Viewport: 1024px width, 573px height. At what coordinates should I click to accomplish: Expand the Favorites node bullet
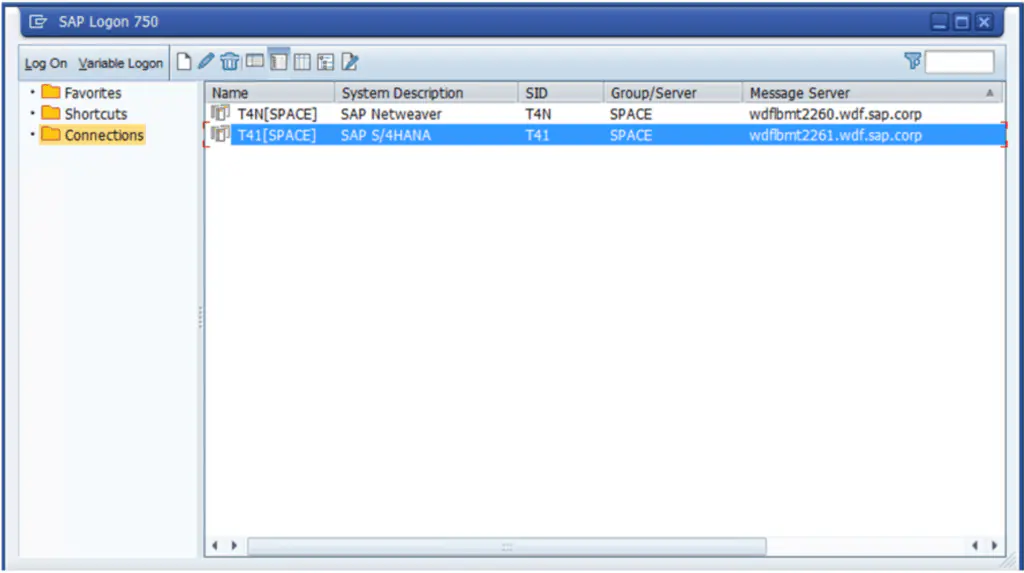[32, 93]
